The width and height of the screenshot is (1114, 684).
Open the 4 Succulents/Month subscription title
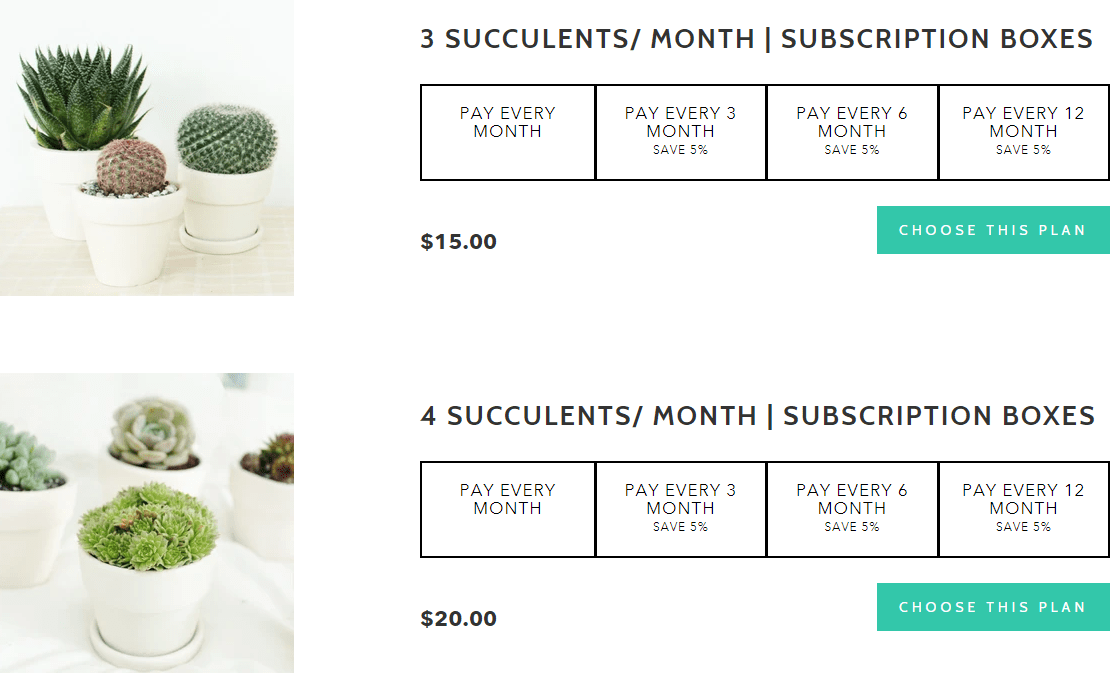pos(757,416)
